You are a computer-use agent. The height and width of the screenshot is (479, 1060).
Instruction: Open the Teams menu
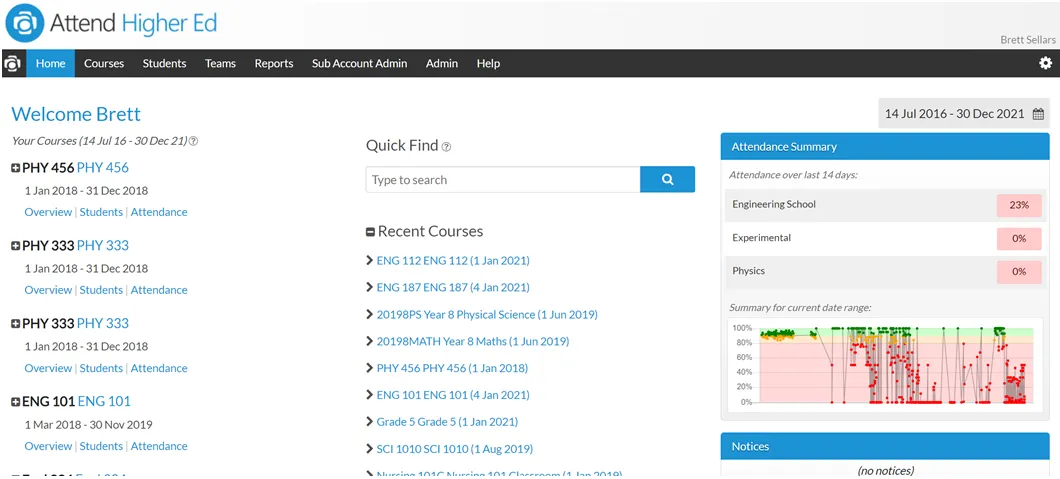point(220,64)
